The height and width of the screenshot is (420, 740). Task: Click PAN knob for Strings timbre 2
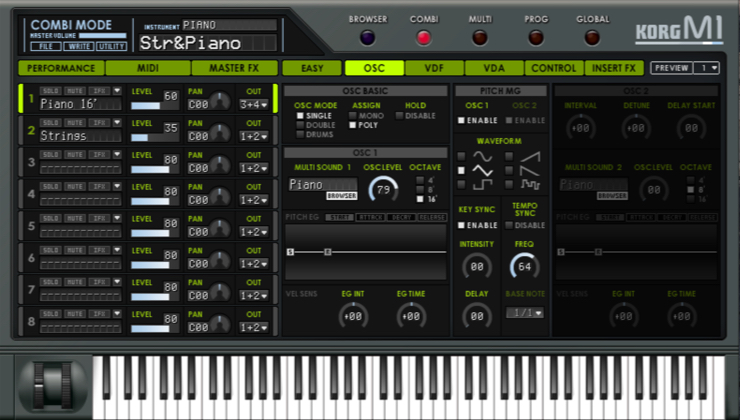(220, 134)
